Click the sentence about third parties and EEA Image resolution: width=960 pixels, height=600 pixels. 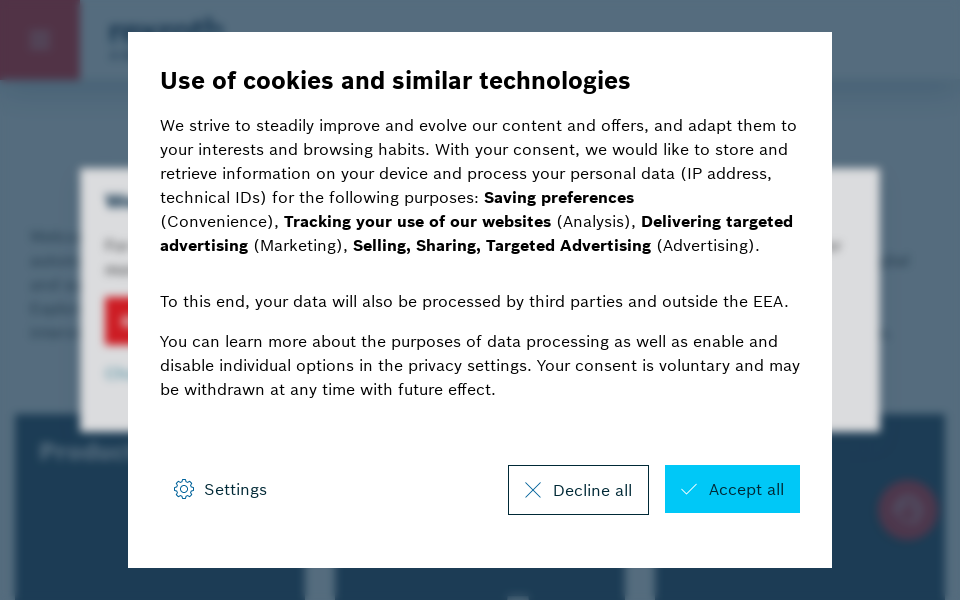[x=474, y=302]
